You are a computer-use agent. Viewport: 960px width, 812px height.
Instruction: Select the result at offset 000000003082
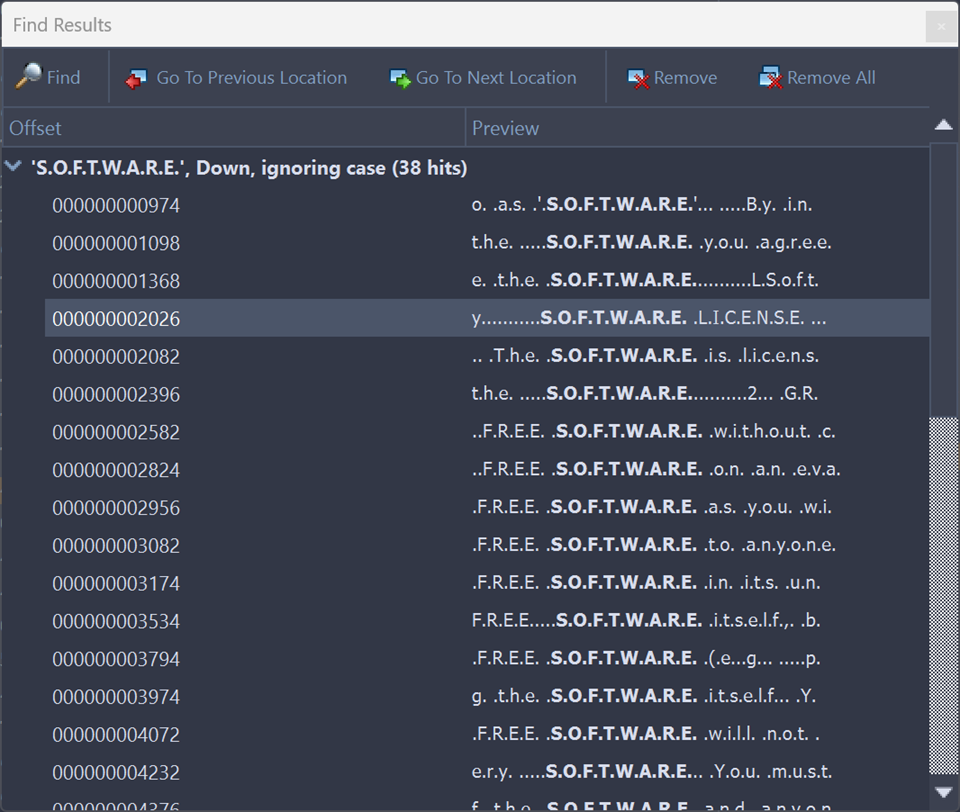tap(116, 545)
